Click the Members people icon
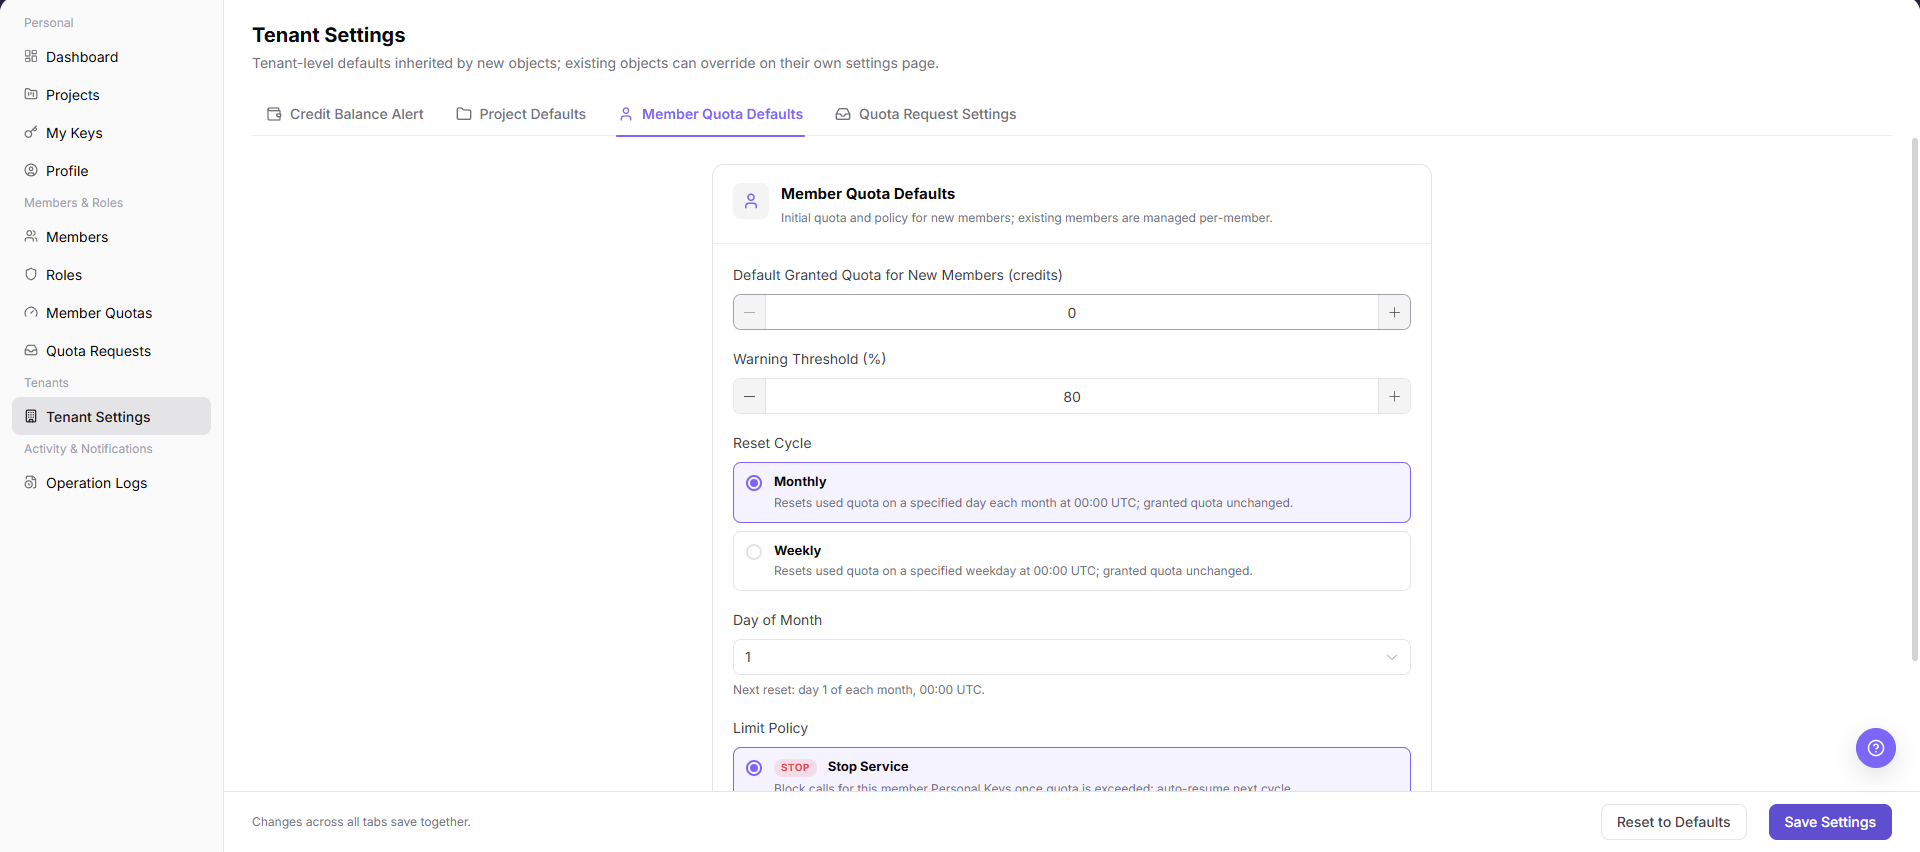The width and height of the screenshot is (1920, 852). 31,236
